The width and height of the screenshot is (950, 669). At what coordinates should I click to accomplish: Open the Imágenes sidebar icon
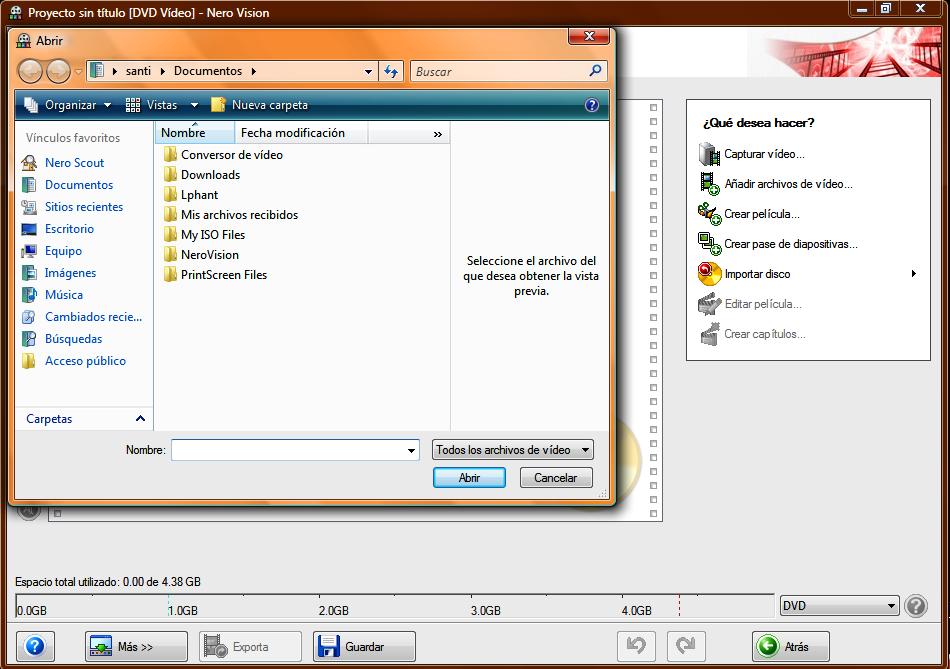click(x=28, y=273)
